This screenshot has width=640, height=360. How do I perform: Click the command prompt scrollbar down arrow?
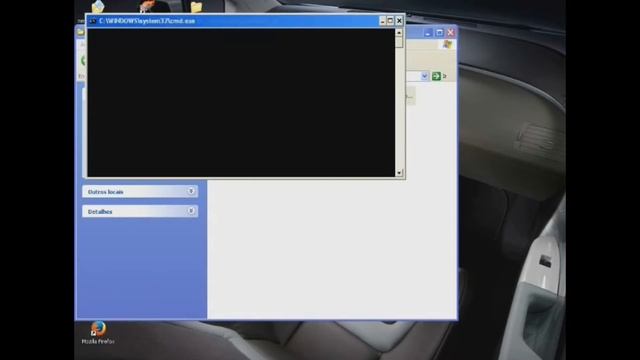(x=399, y=173)
